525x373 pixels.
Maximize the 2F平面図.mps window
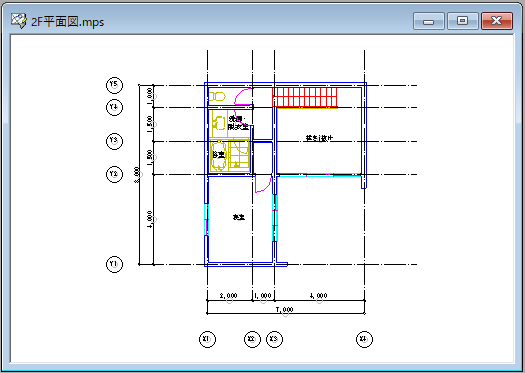coord(463,21)
